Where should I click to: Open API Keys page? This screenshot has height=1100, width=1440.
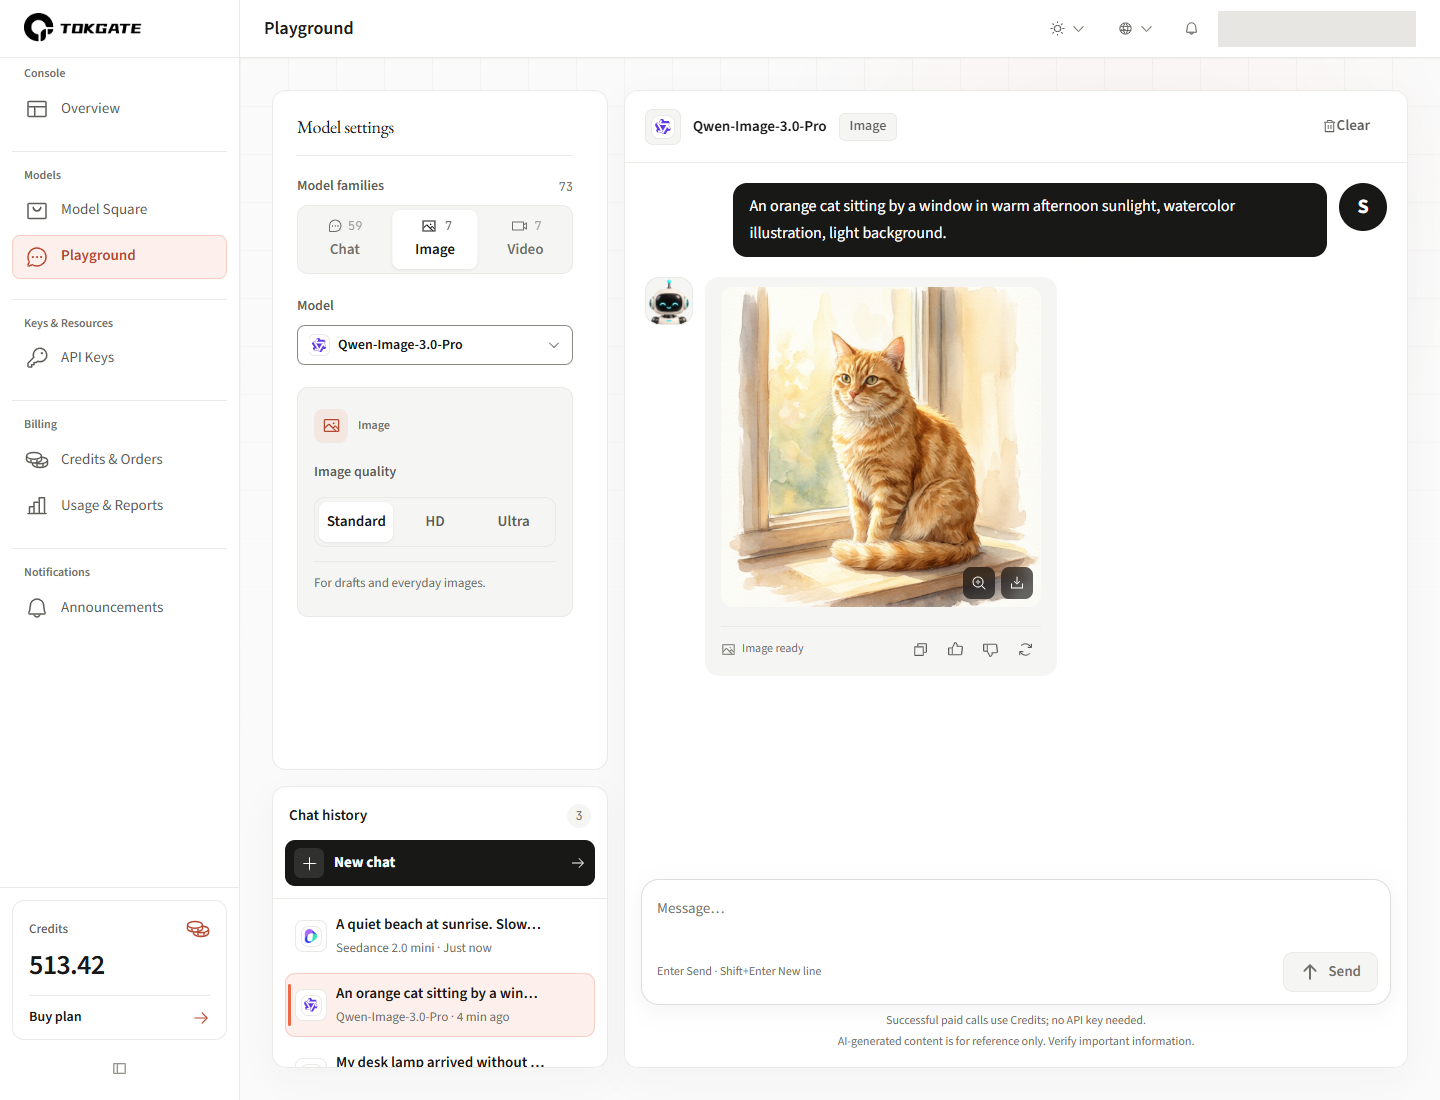tap(119, 357)
